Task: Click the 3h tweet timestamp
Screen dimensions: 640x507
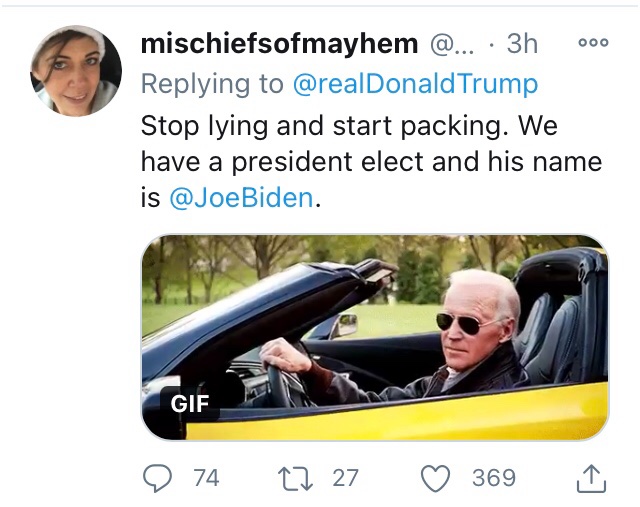Action: [522, 44]
